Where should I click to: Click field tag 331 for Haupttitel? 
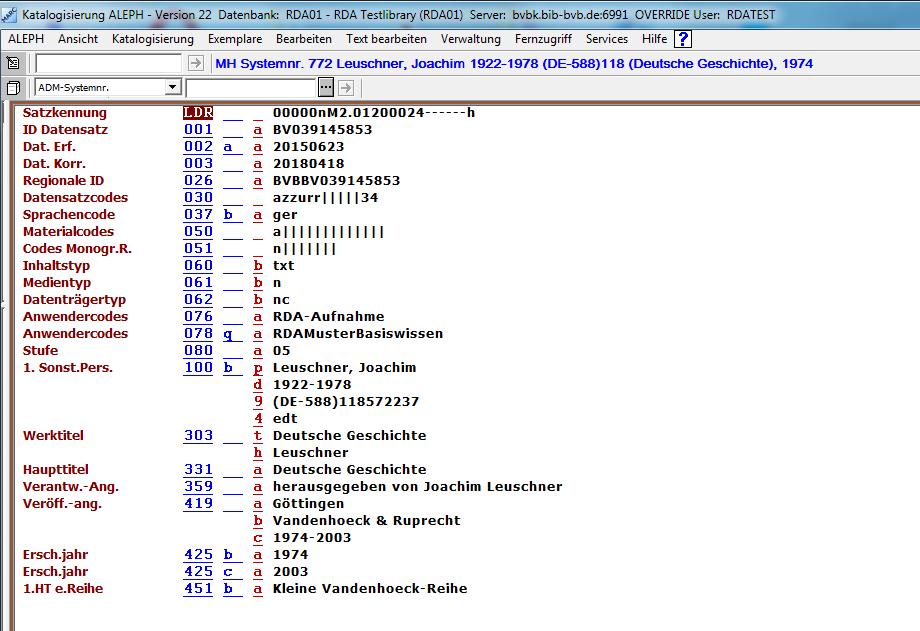coord(198,470)
